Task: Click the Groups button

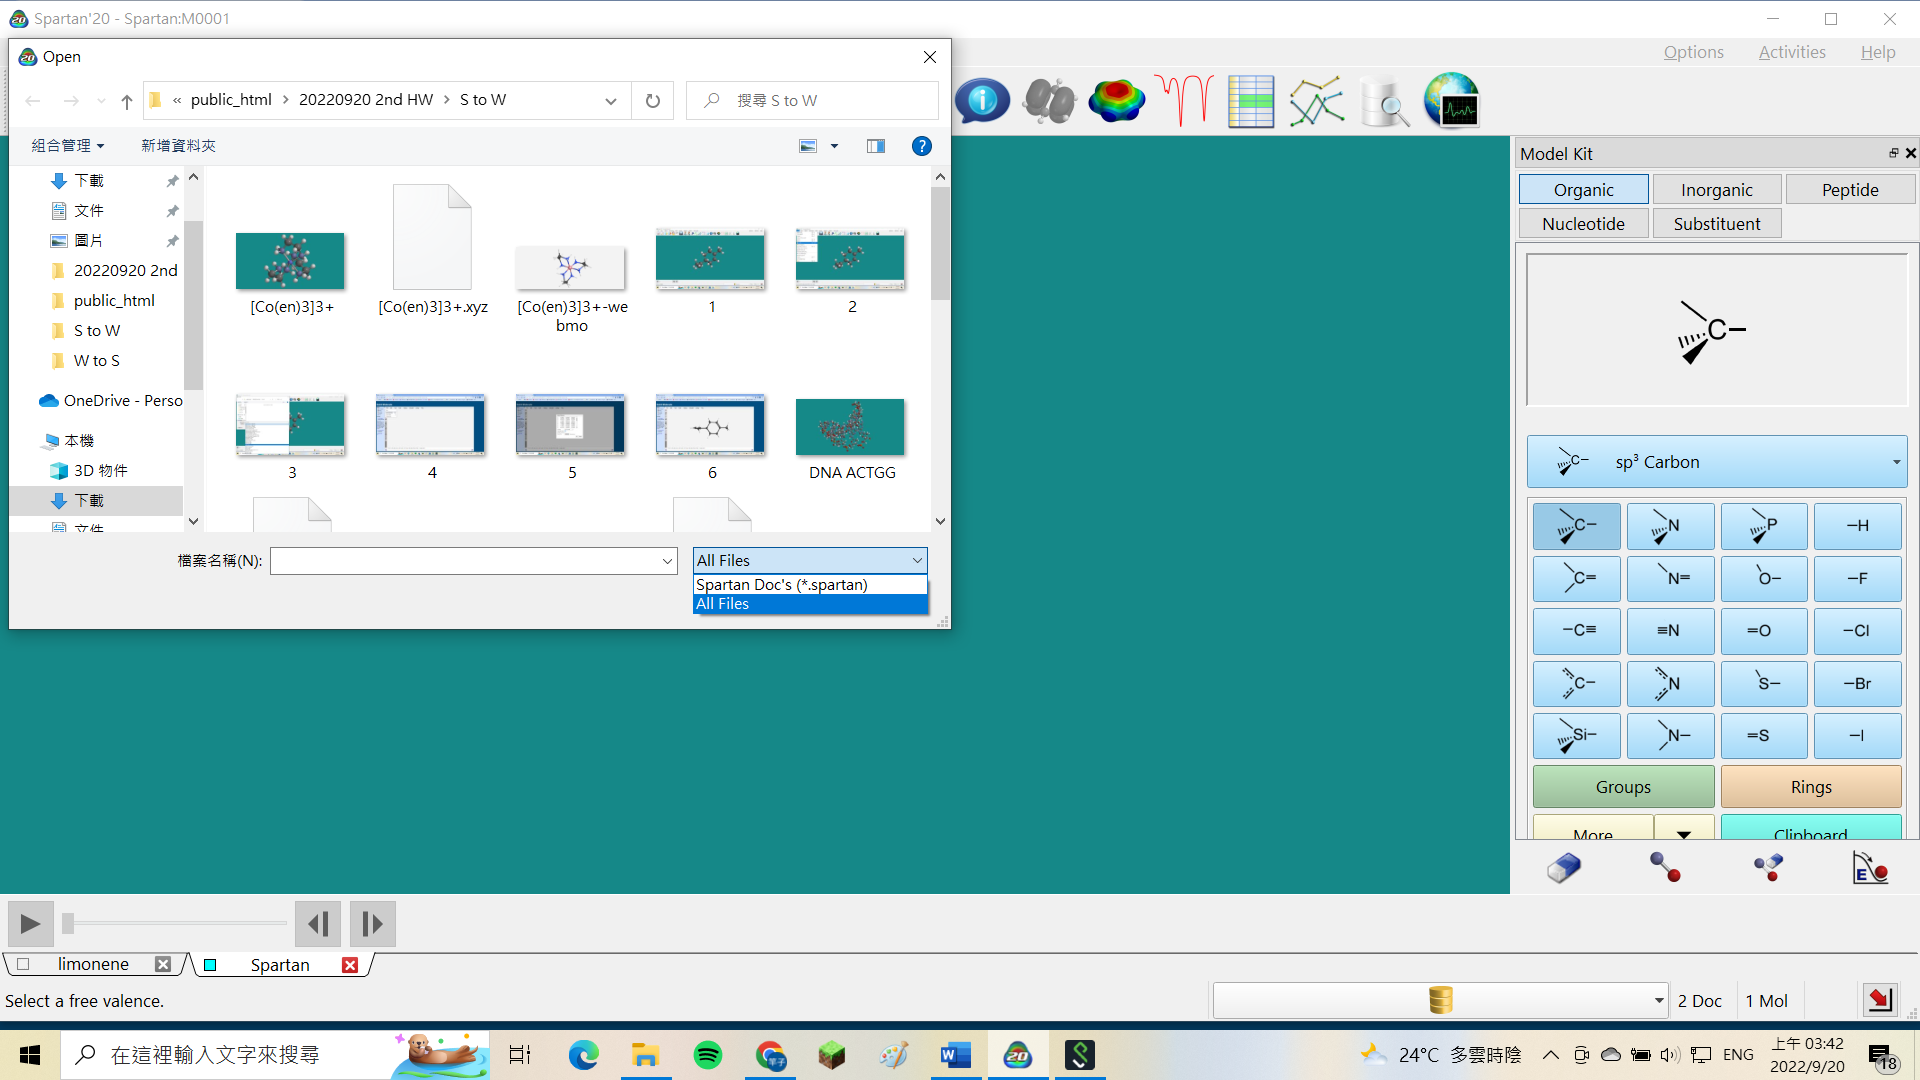Action: click(1623, 787)
